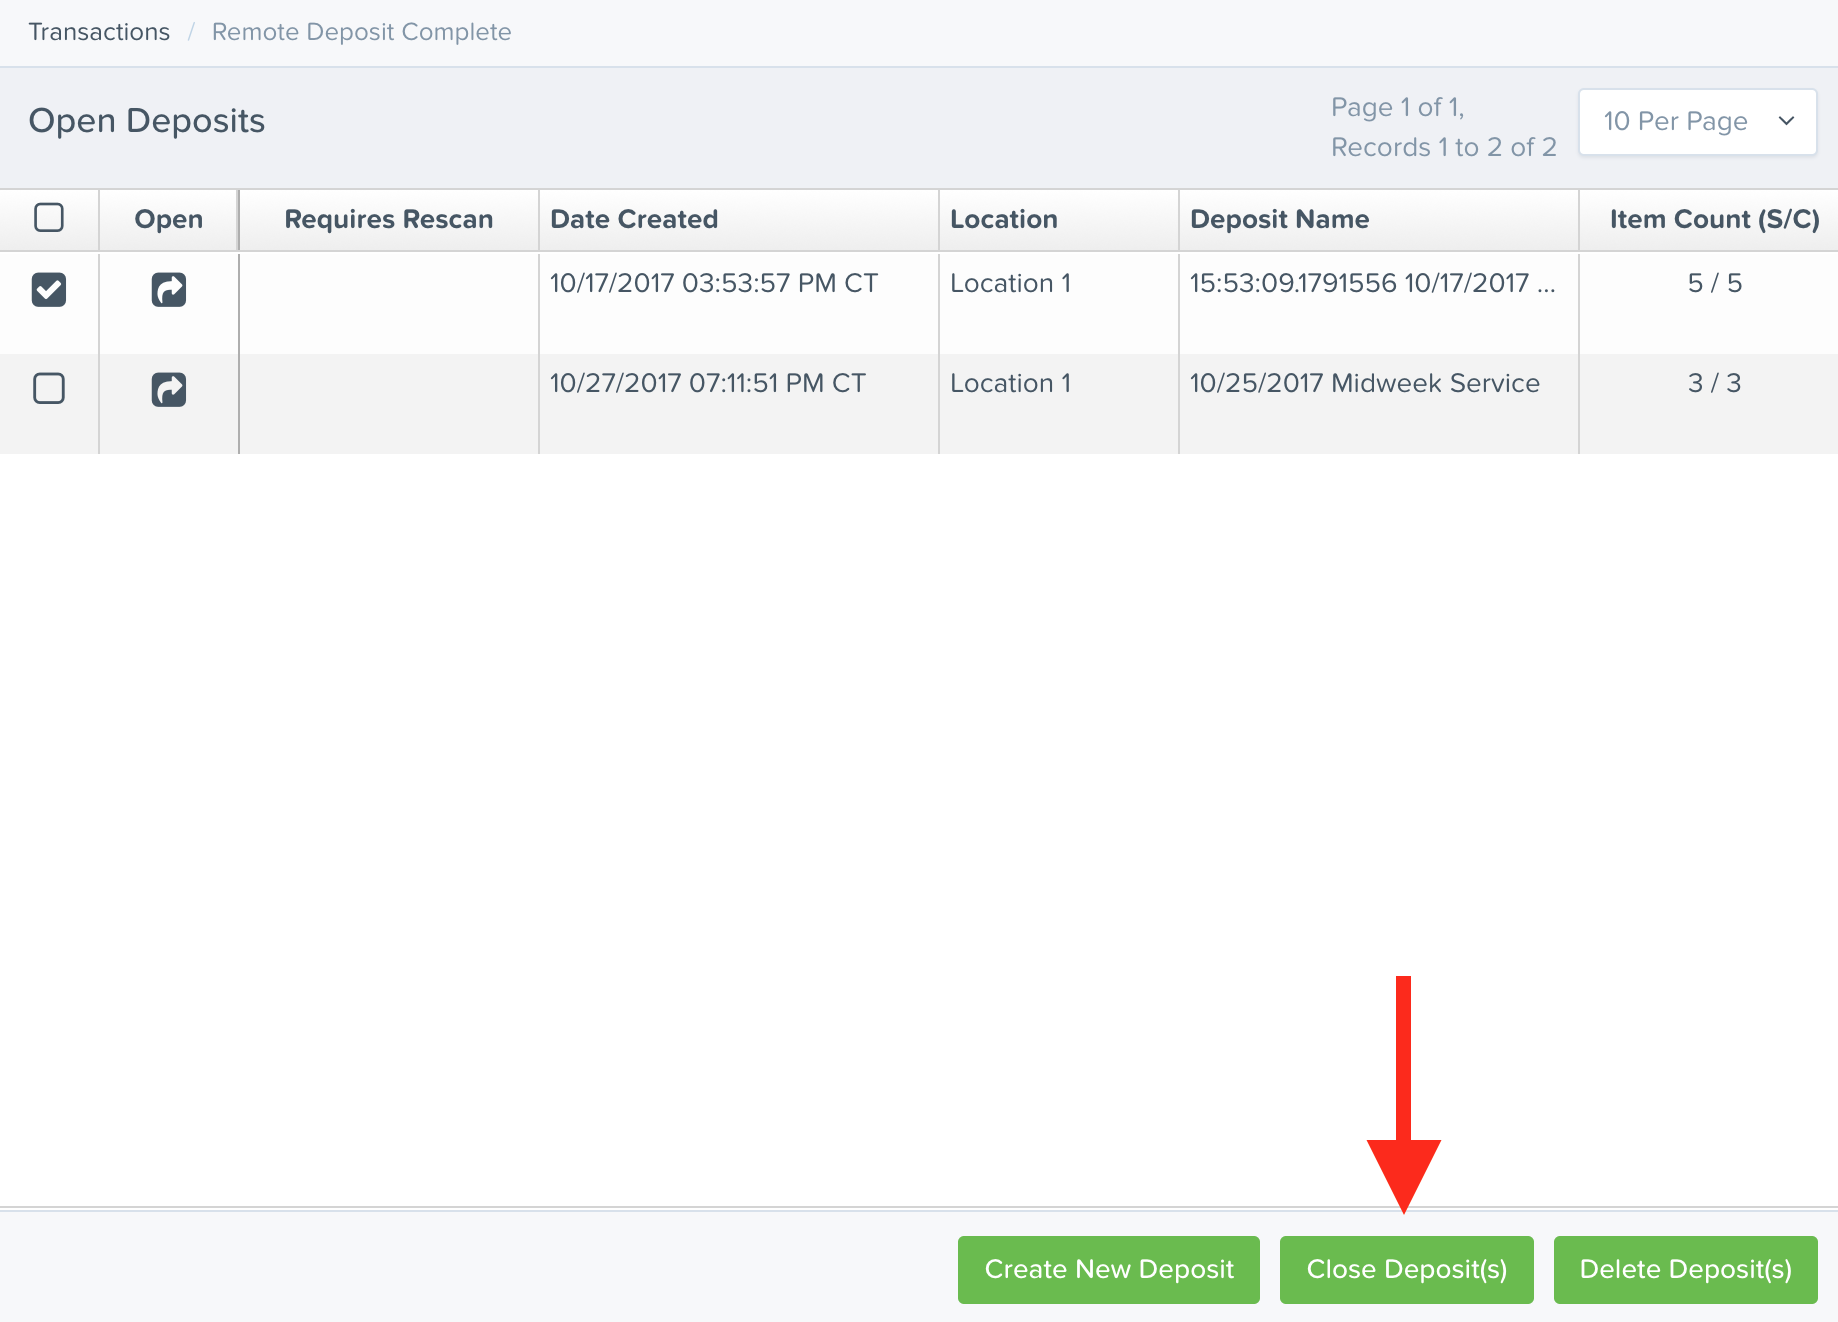Check the 10/25/2017 Midweek Service row
Image resolution: width=1838 pixels, height=1322 pixels.
pos(49,389)
